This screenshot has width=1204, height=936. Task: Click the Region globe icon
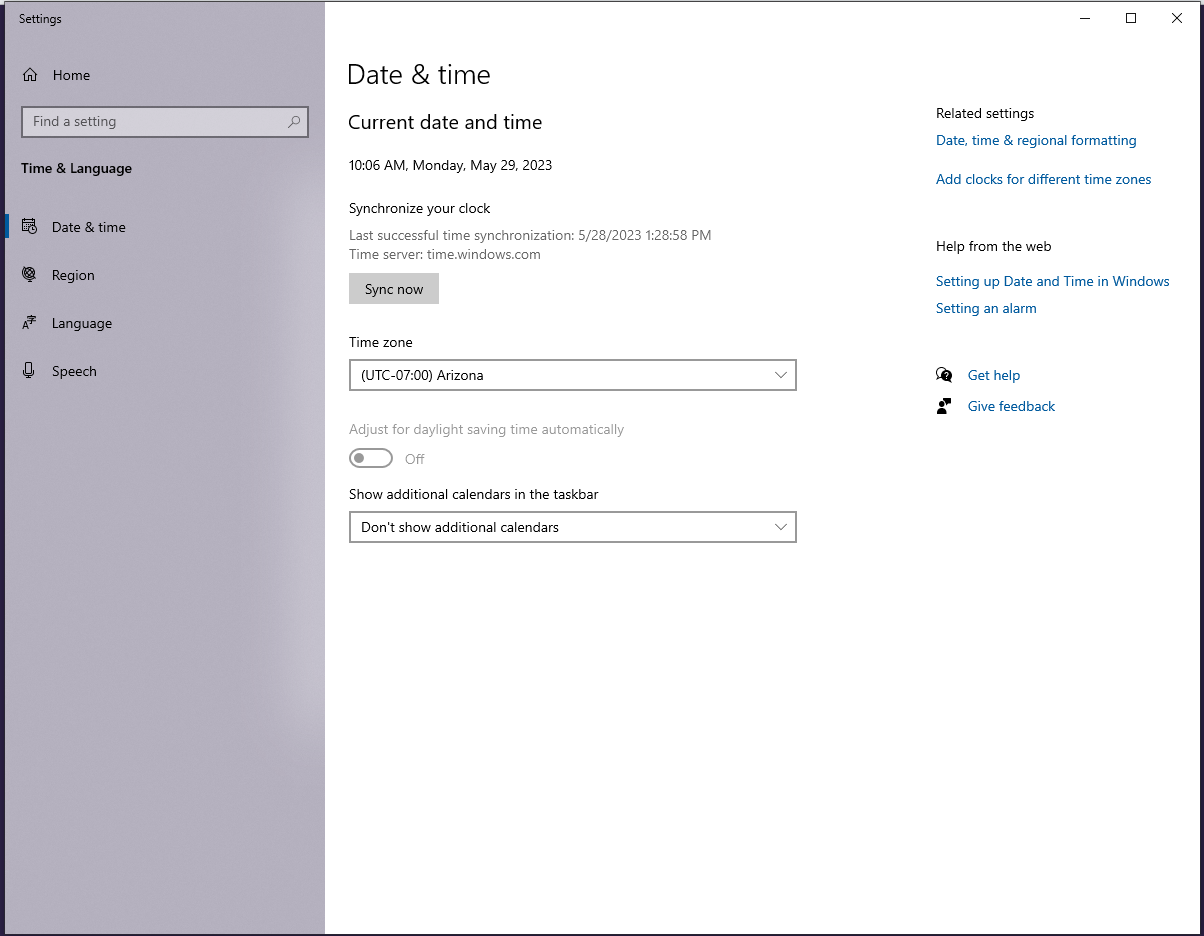click(30, 275)
